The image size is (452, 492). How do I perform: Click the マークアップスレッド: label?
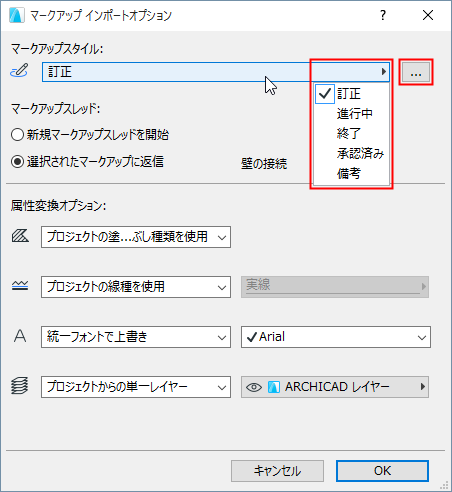[x=56, y=109]
